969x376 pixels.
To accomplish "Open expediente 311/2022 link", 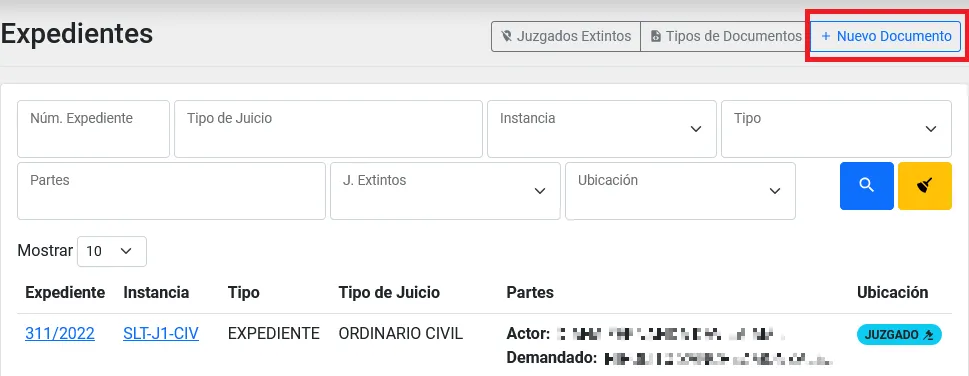I will 60,334.
